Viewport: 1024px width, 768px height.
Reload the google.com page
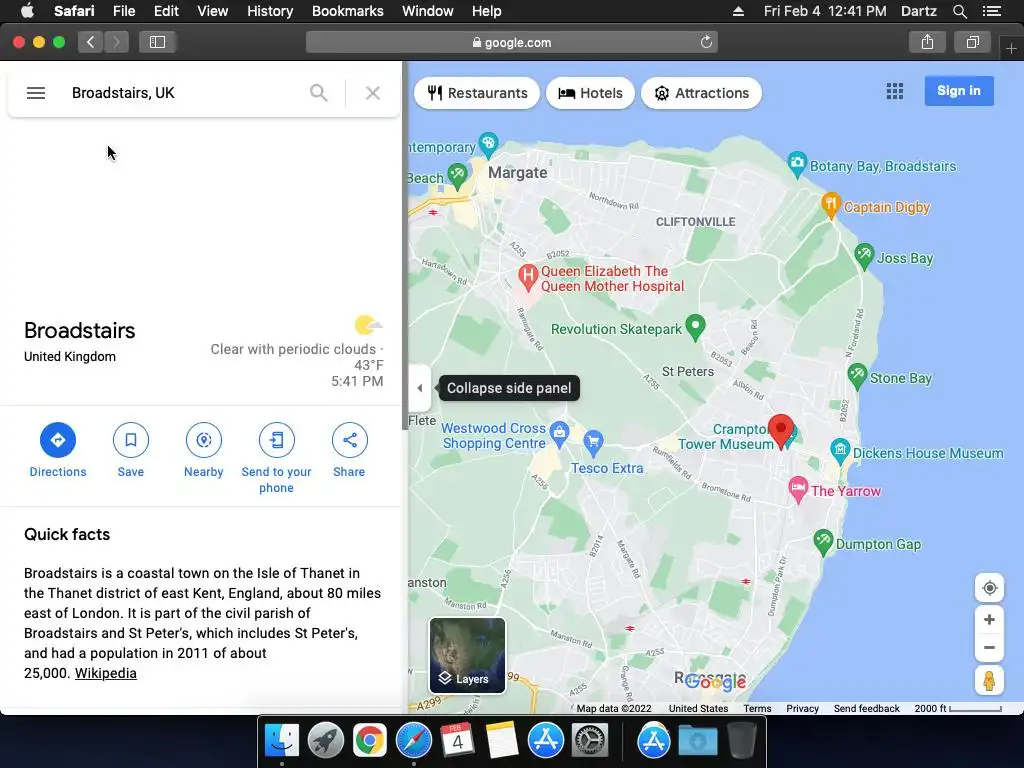(x=706, y=42)
